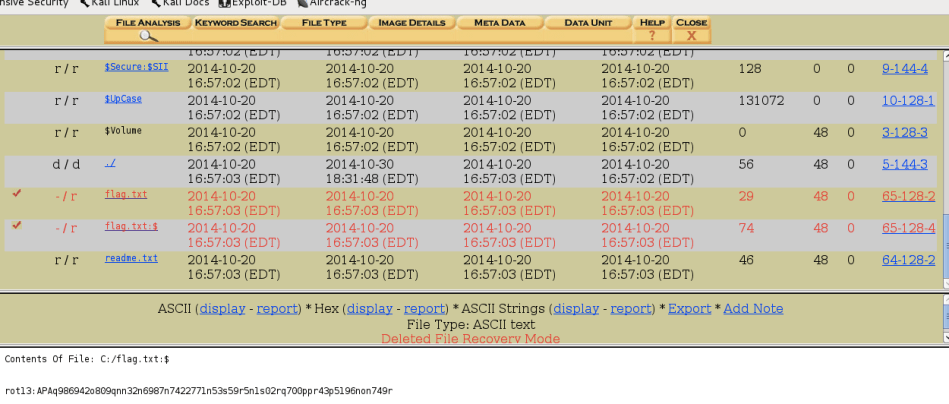Viewport: 949px width, 404px height.
Task: Switch to the Keyword Search tab
Action: click(x=234, y=22)
